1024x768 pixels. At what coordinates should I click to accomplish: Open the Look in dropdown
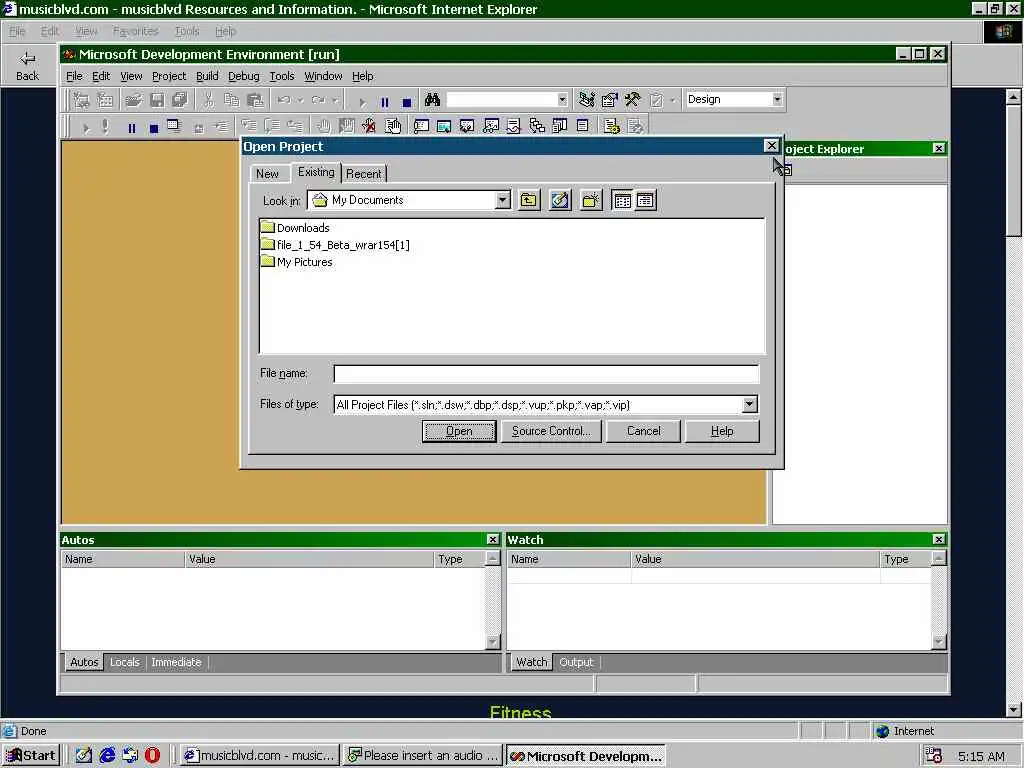pyautogui.click(x=502, y=200)
